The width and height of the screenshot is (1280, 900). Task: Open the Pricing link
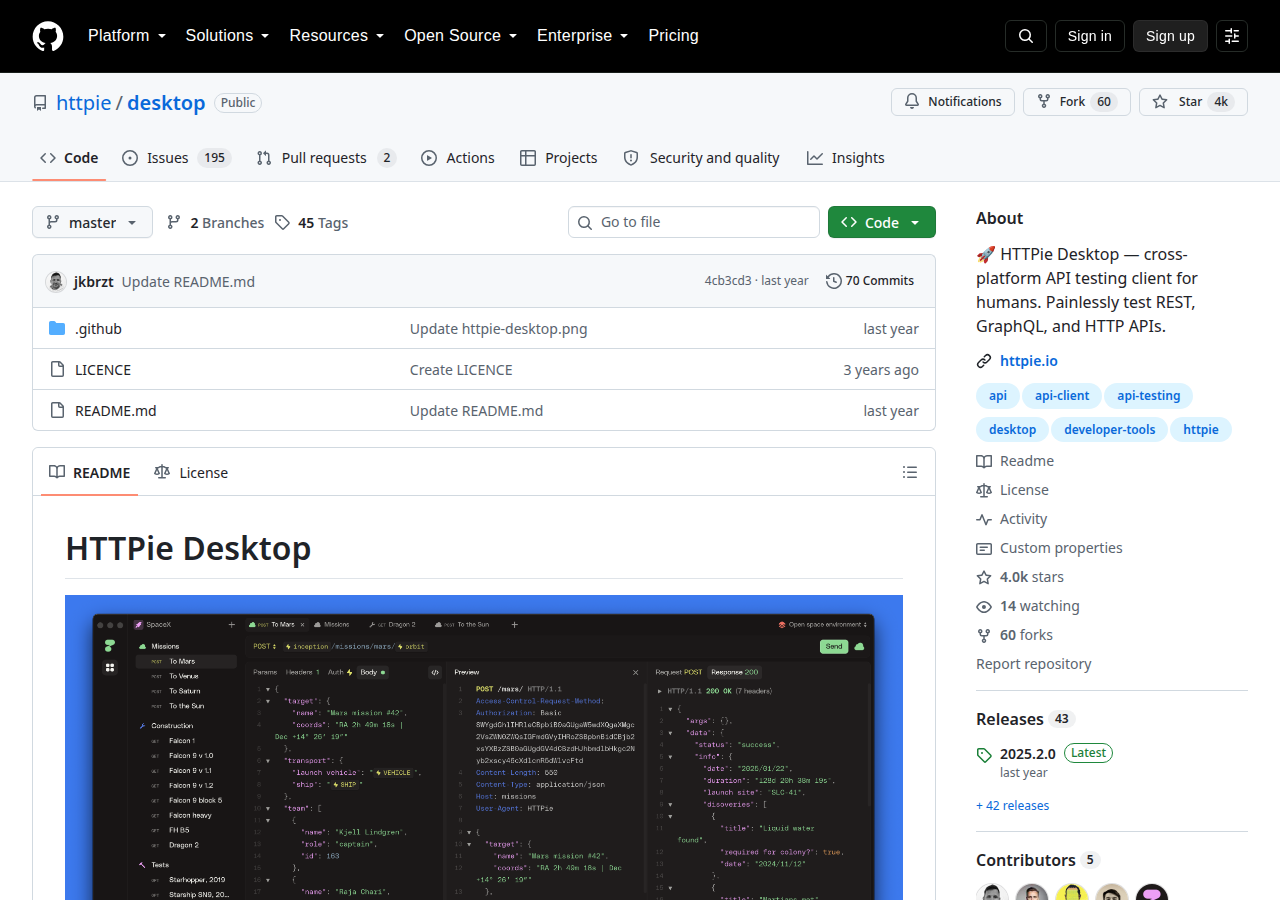pos(673,36)
